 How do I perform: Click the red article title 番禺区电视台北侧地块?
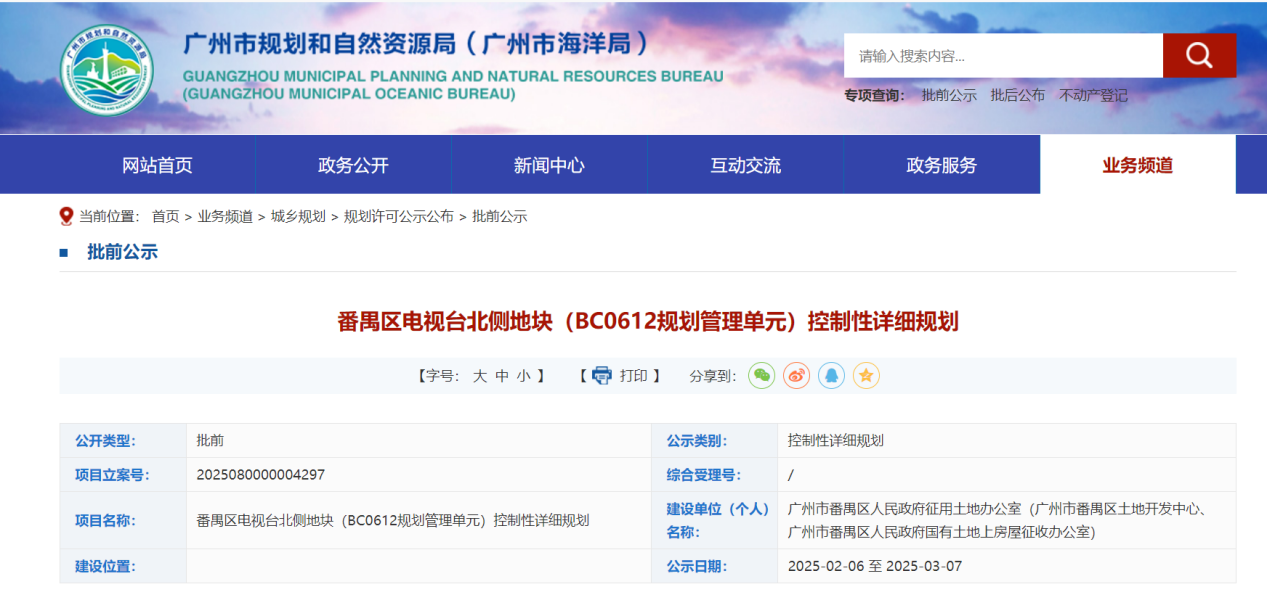[x=647, y=322]
